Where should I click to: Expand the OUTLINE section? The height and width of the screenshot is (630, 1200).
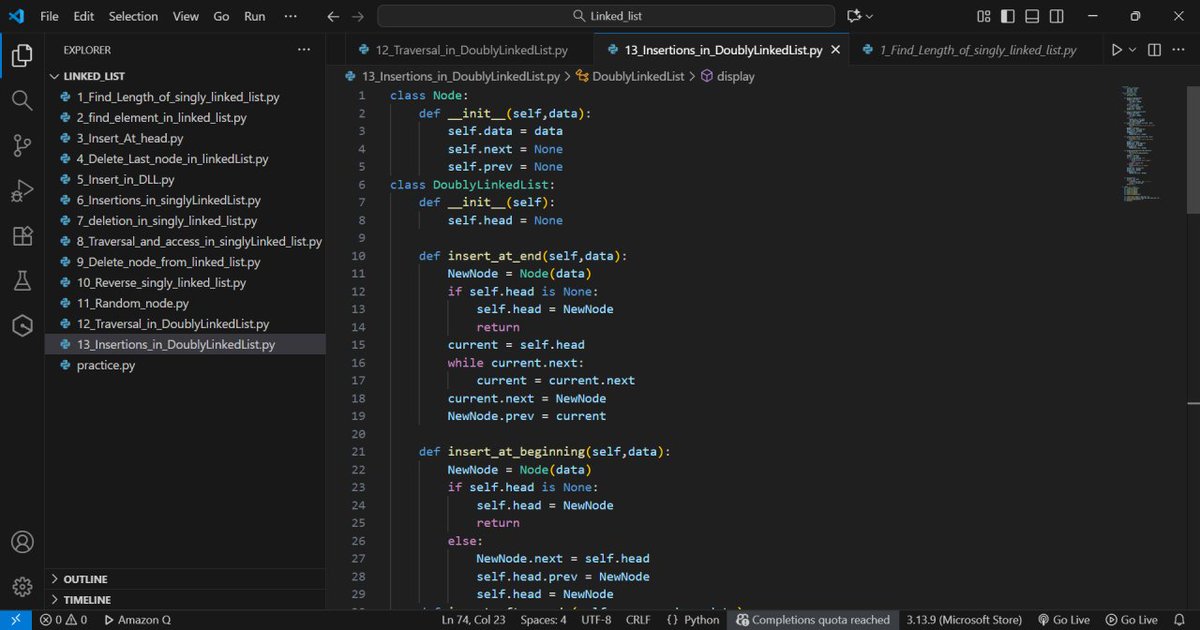coord(85,578)
